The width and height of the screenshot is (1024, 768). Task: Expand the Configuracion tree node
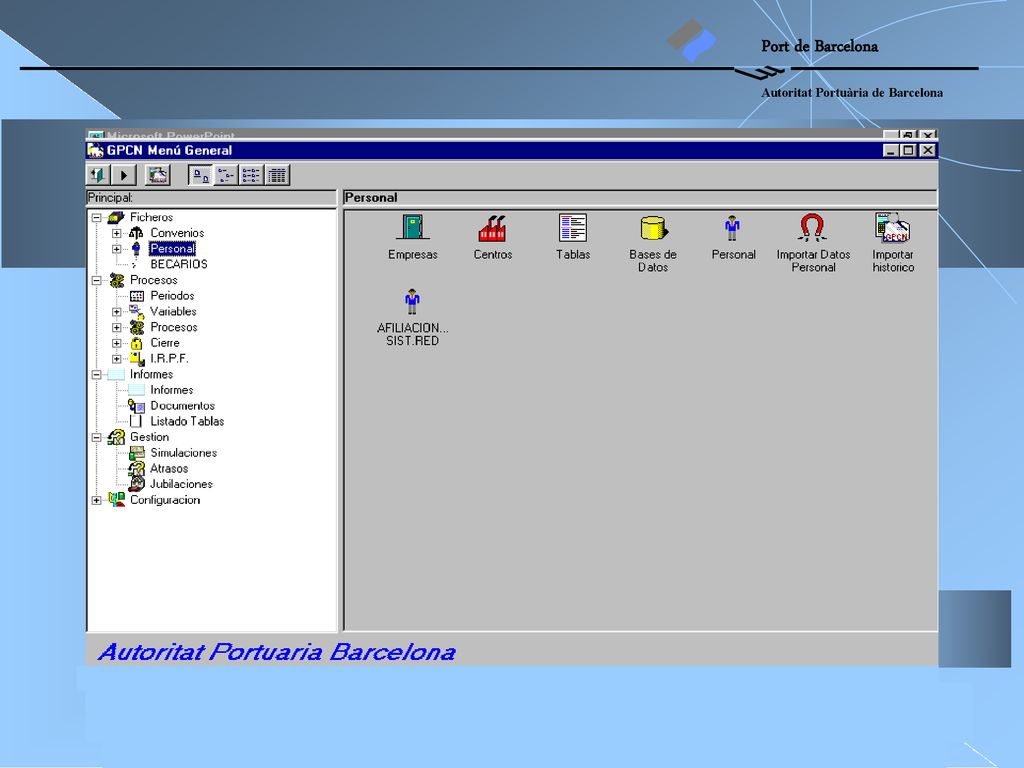97,500
